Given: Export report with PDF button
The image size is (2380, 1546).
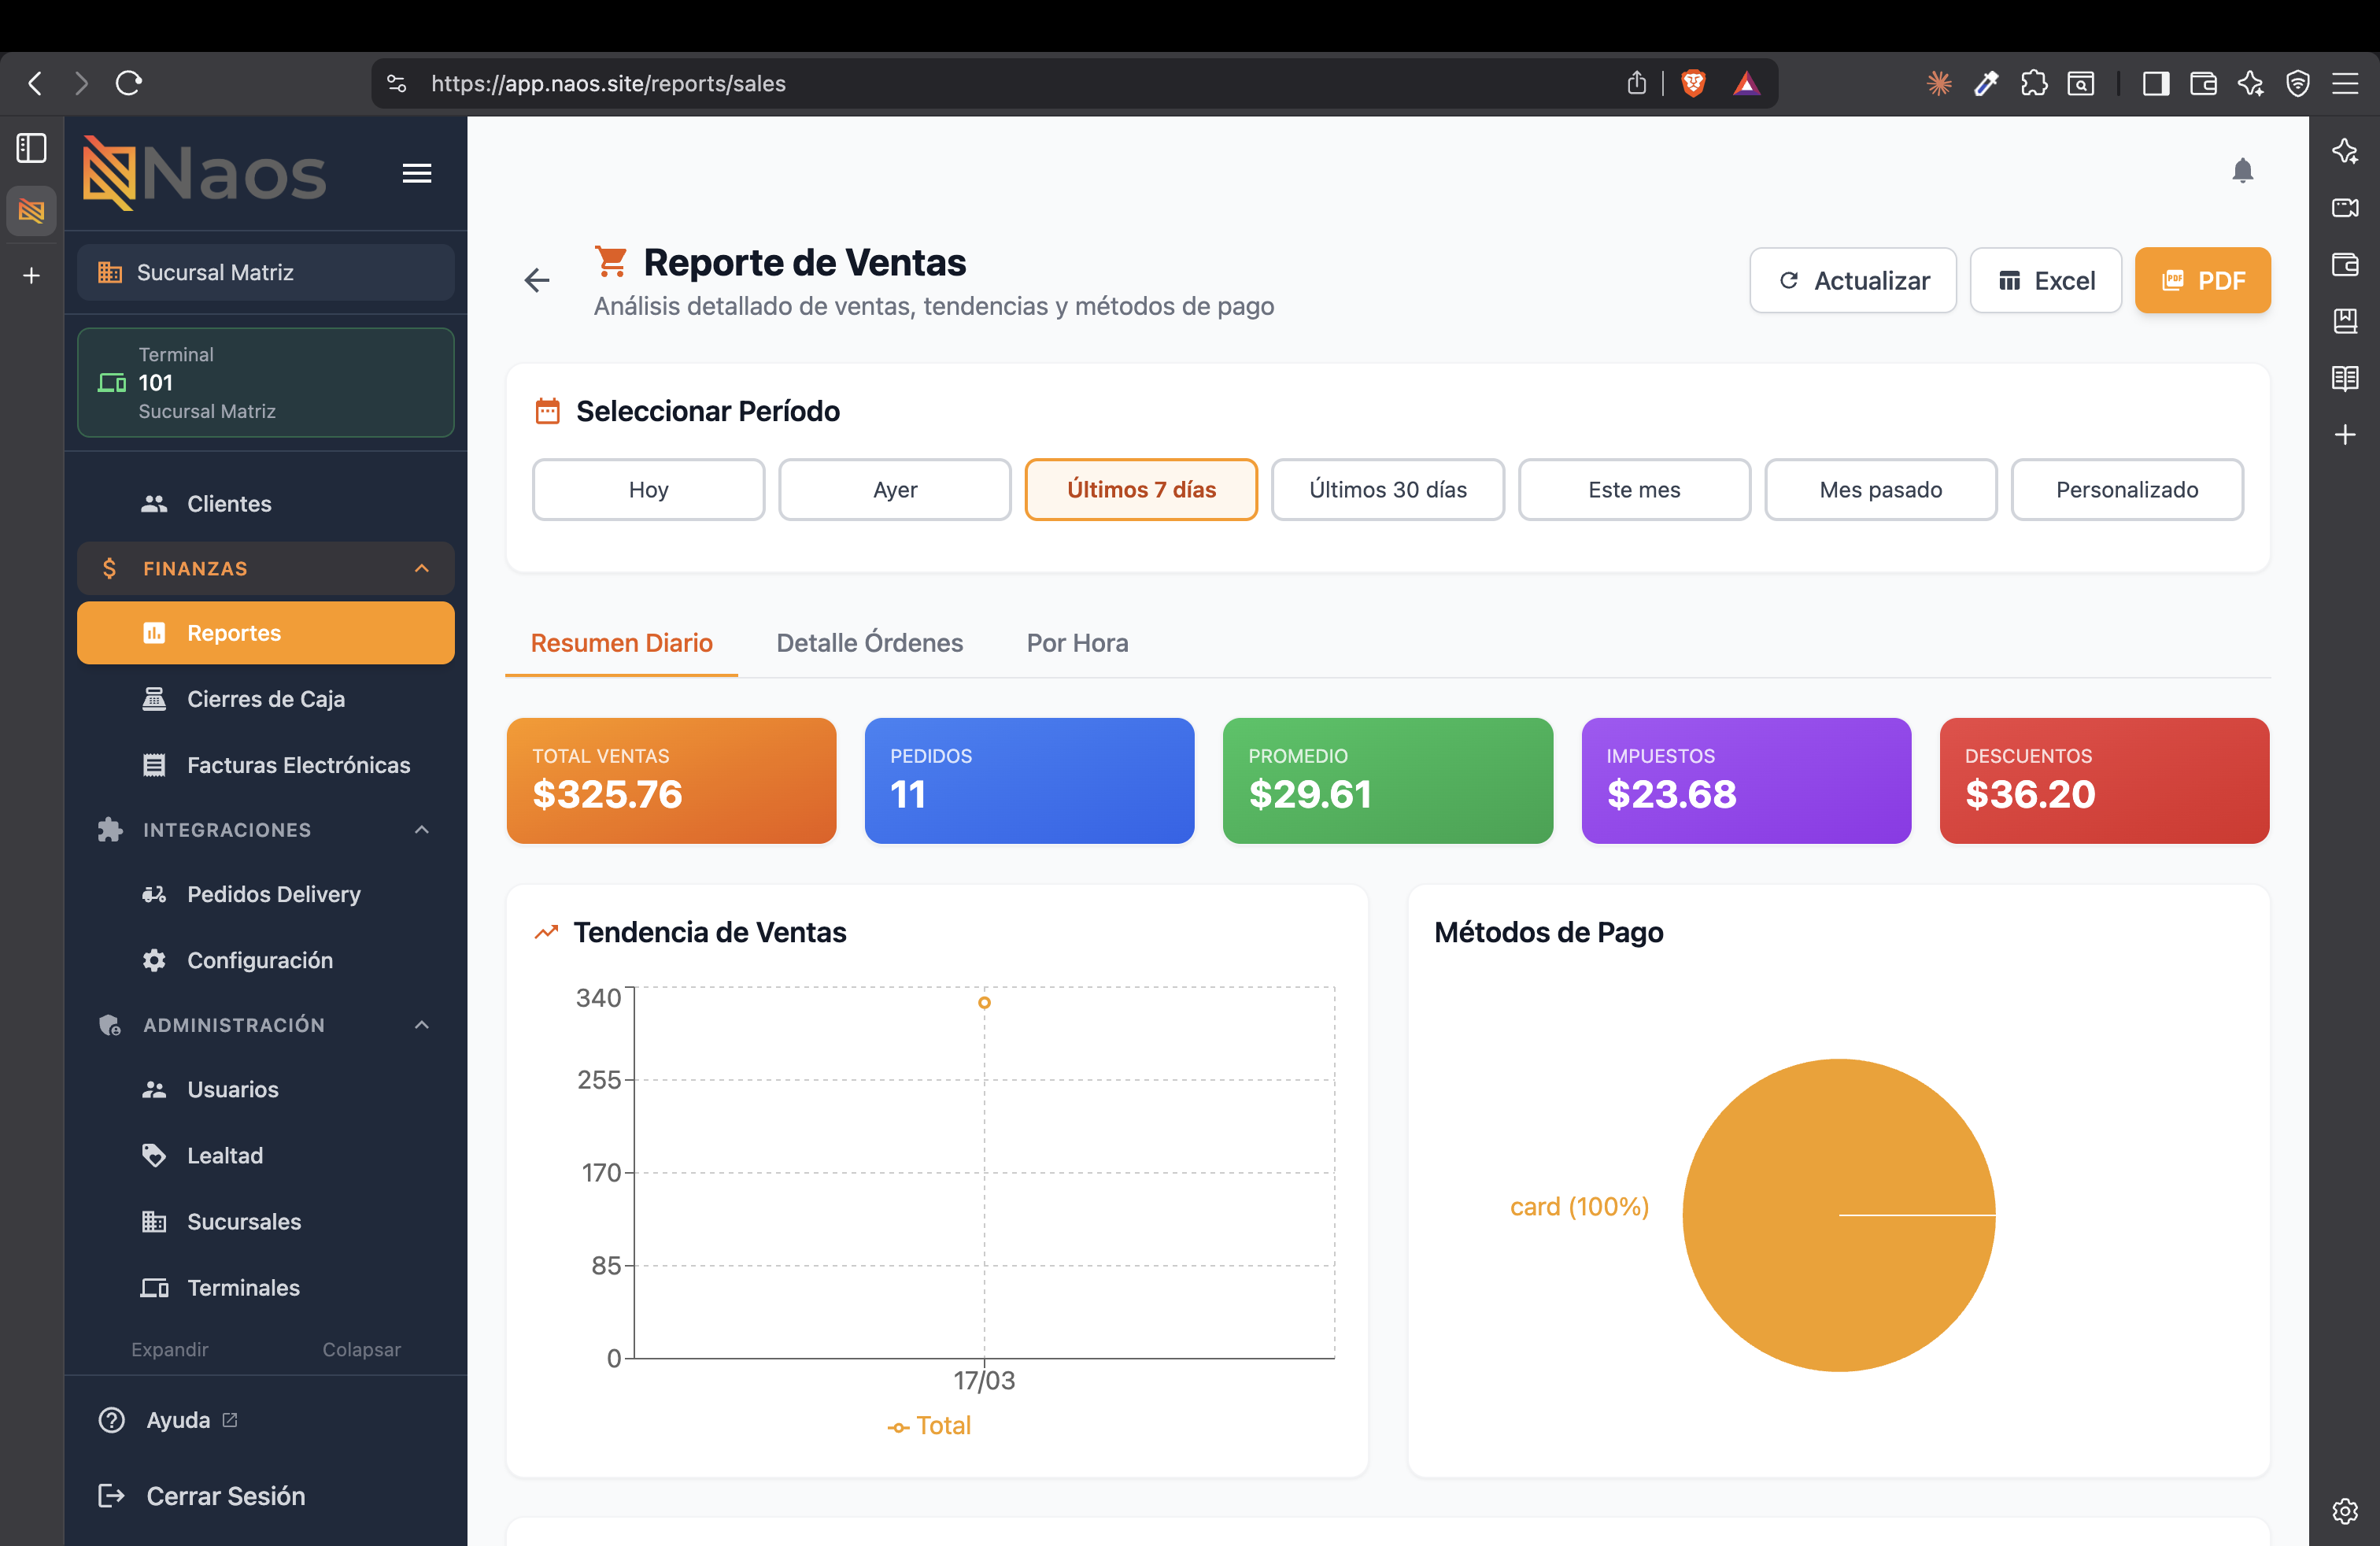Looking at the screenshot, I should tap(2202, 280).
